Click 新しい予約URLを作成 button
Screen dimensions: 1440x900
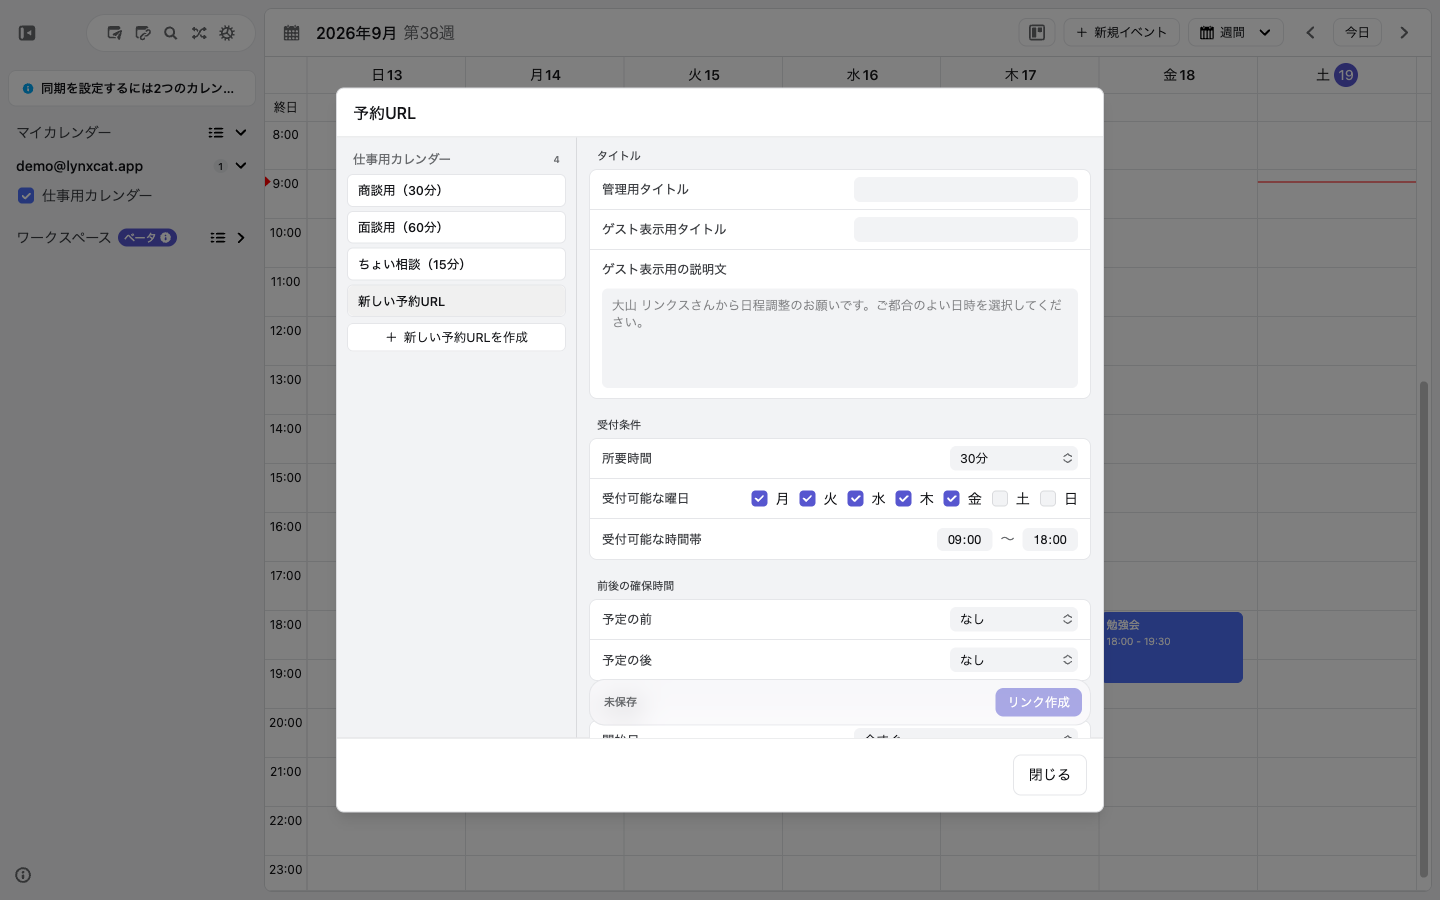456,337
